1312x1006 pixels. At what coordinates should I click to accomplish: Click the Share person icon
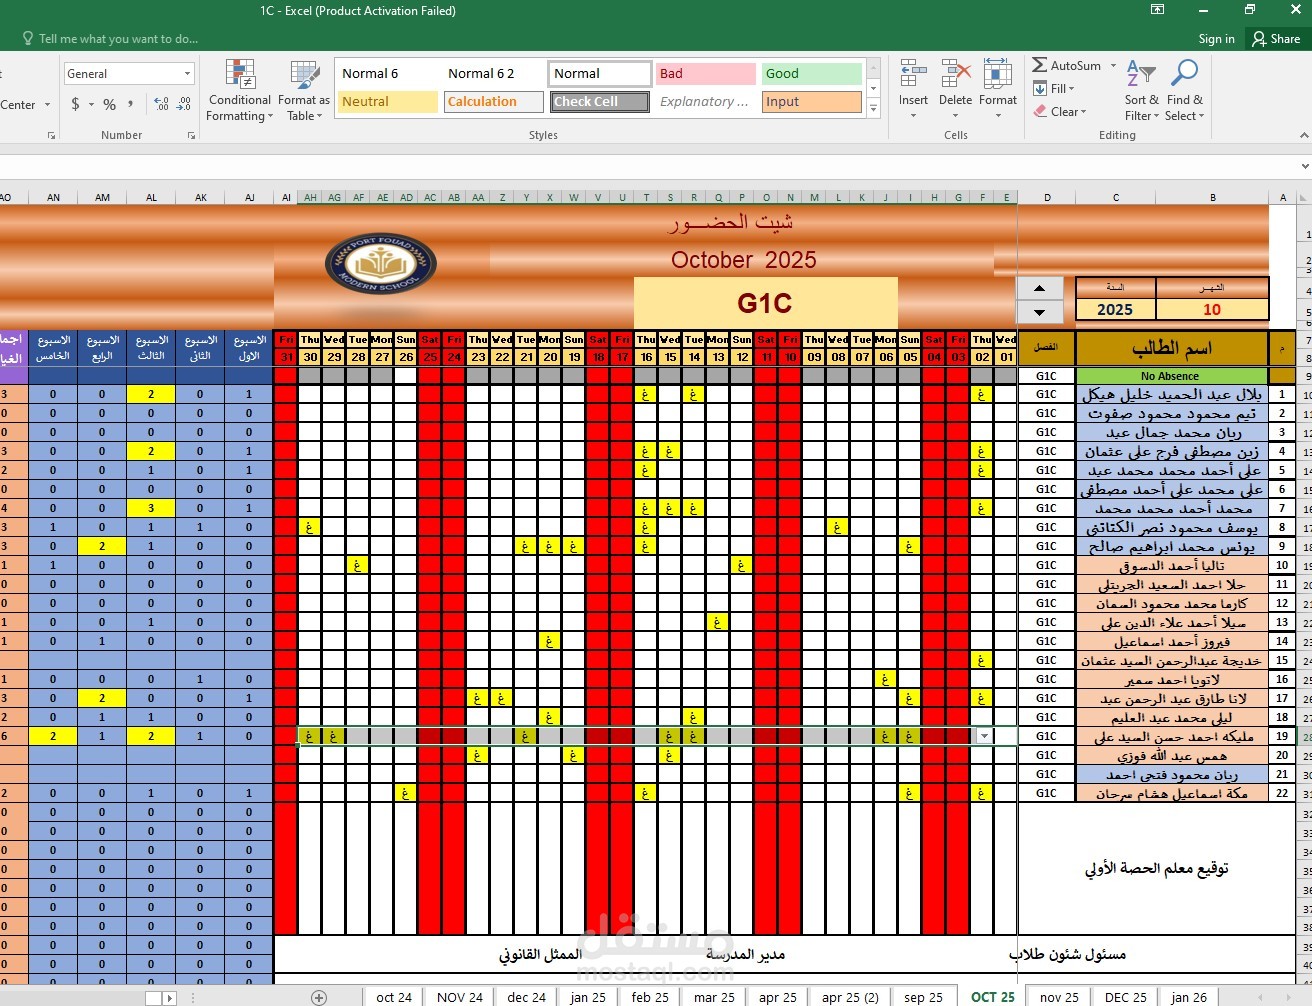pos(1259,38)
